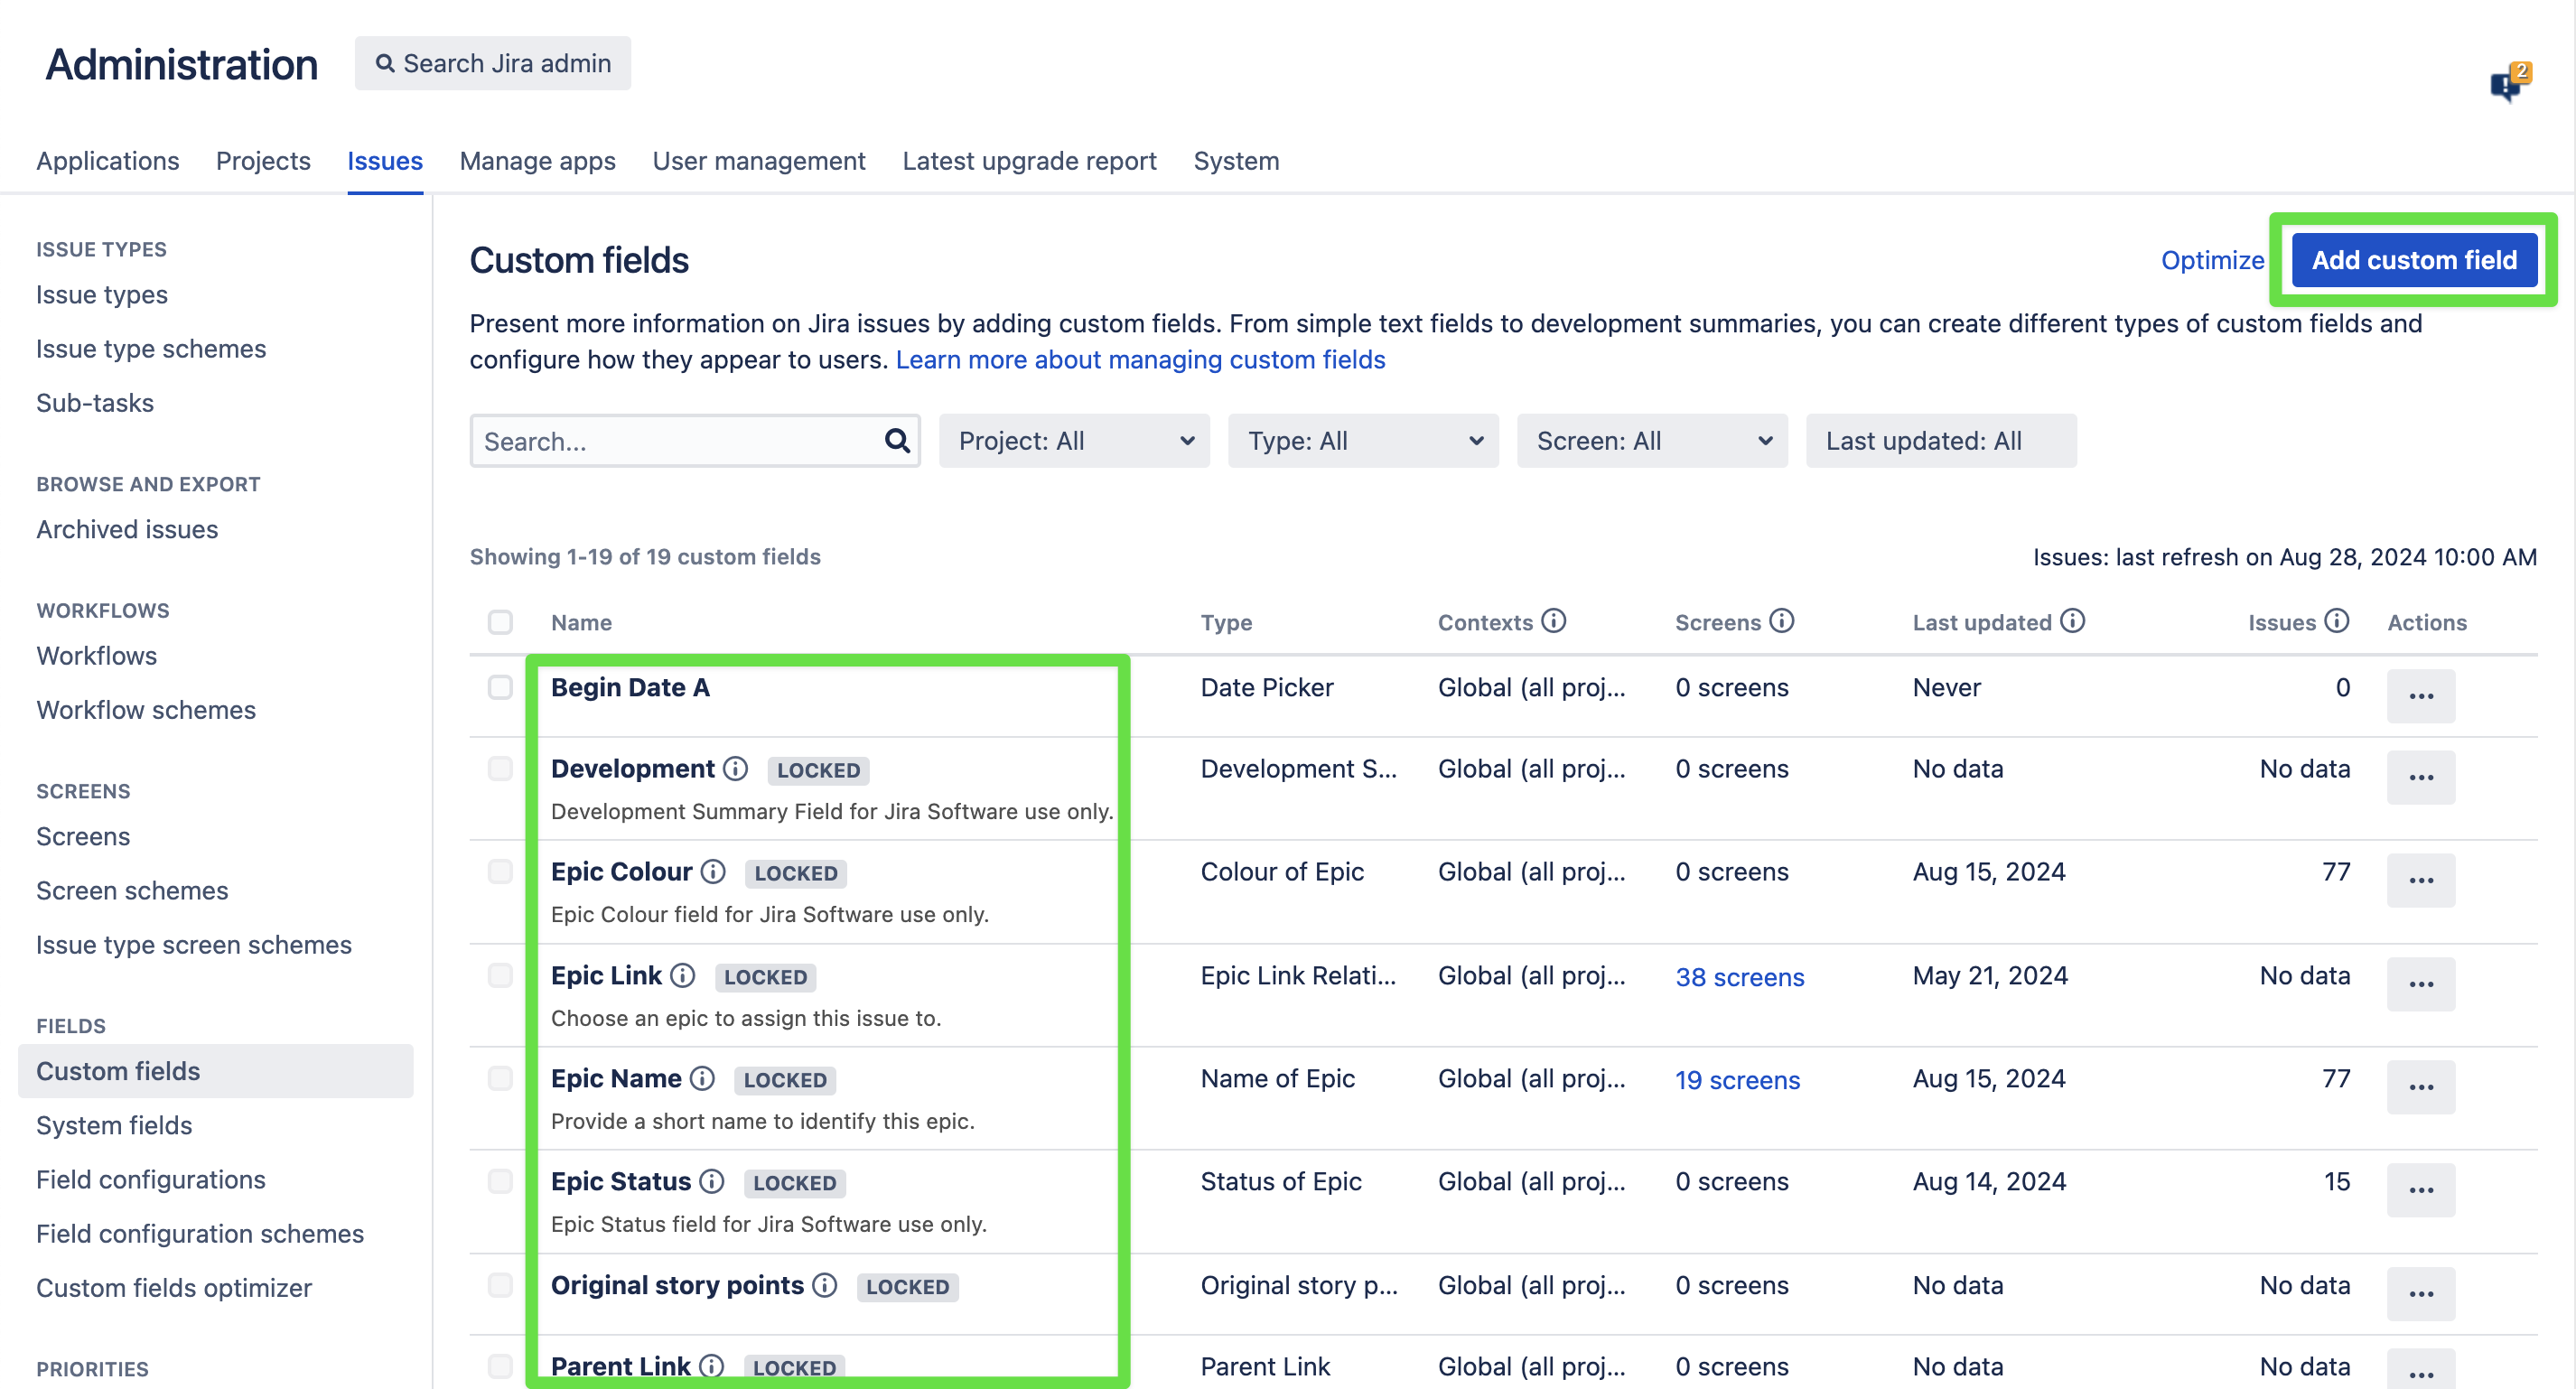Image resolution: width=2576 pixels, height=1389 pixels.
Task: Click the info icon beside Screens column header
Action: tap(1781, 621)
